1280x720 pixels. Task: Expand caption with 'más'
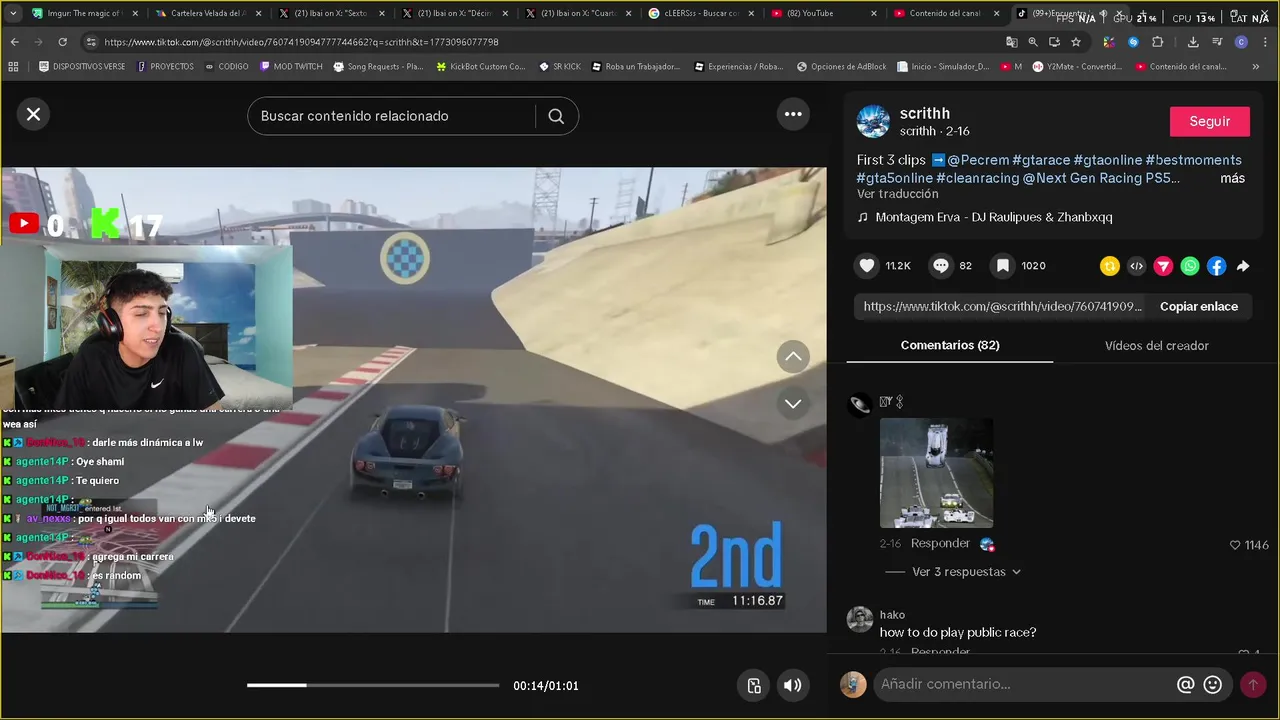pos(1232,178)
